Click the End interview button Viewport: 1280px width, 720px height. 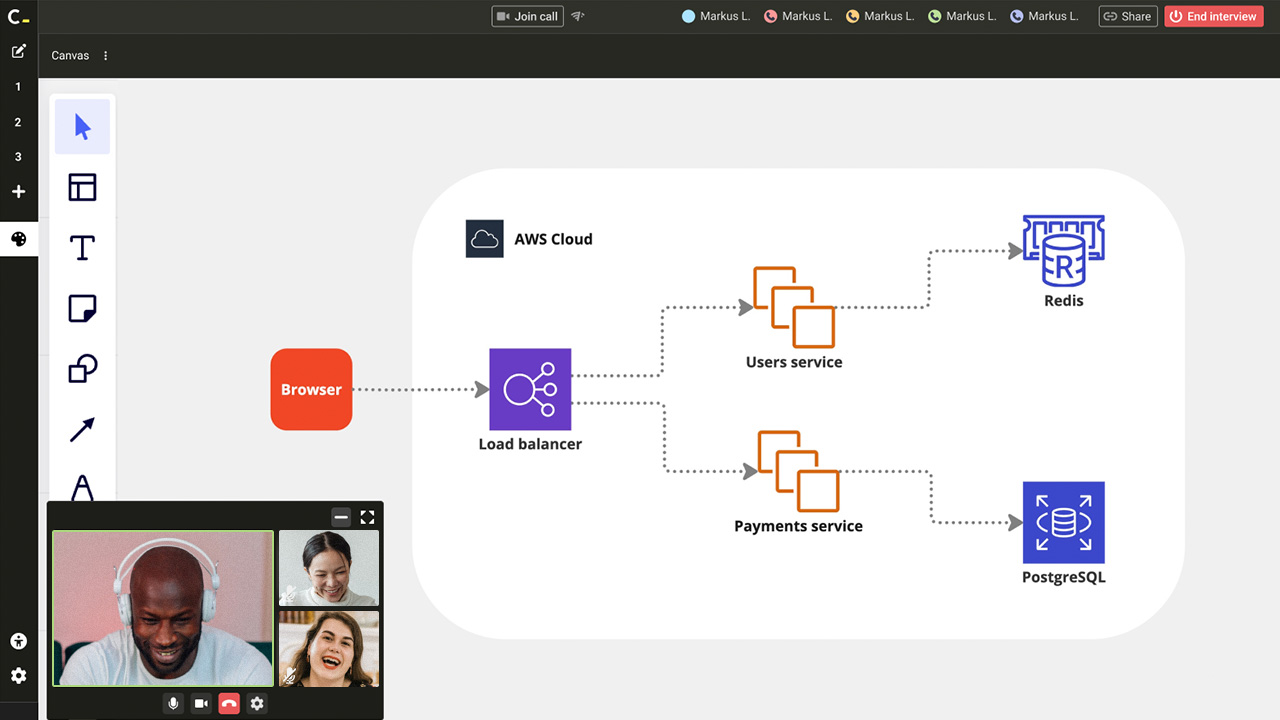(1214, 16)
